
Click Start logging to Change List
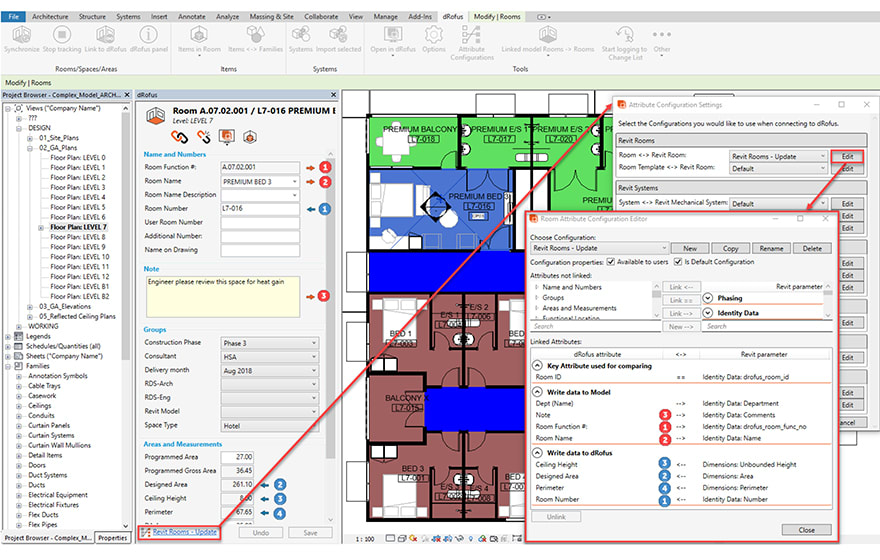[625, 43]
